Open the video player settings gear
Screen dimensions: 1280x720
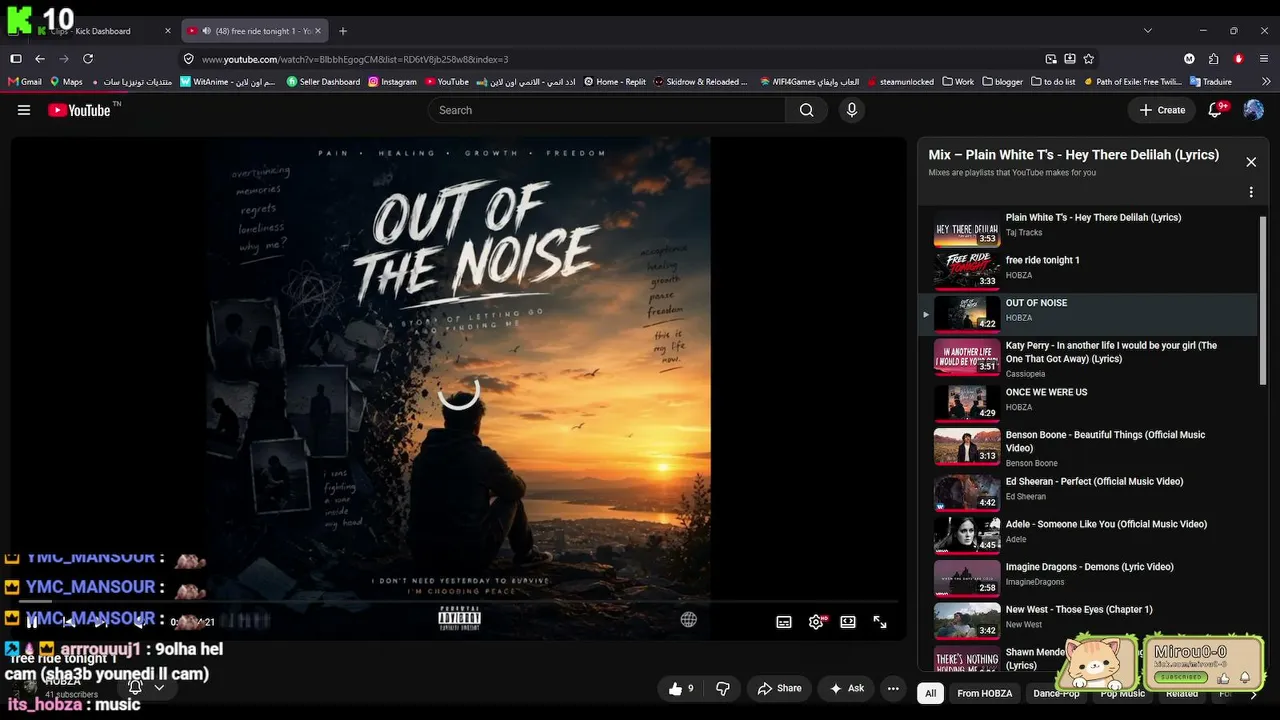tap(816, 622)
